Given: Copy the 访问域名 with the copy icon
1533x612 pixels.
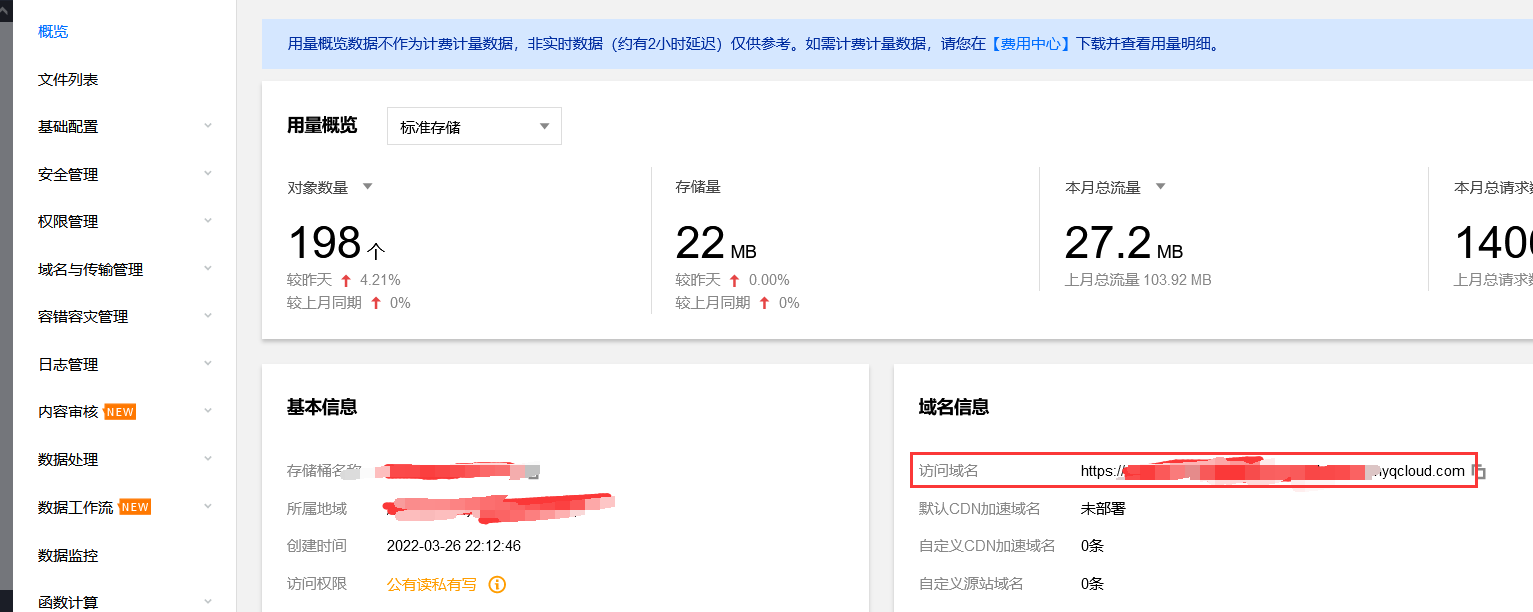Looking at the screenshot, I should pyautogui.click(x=1479, y=471).
